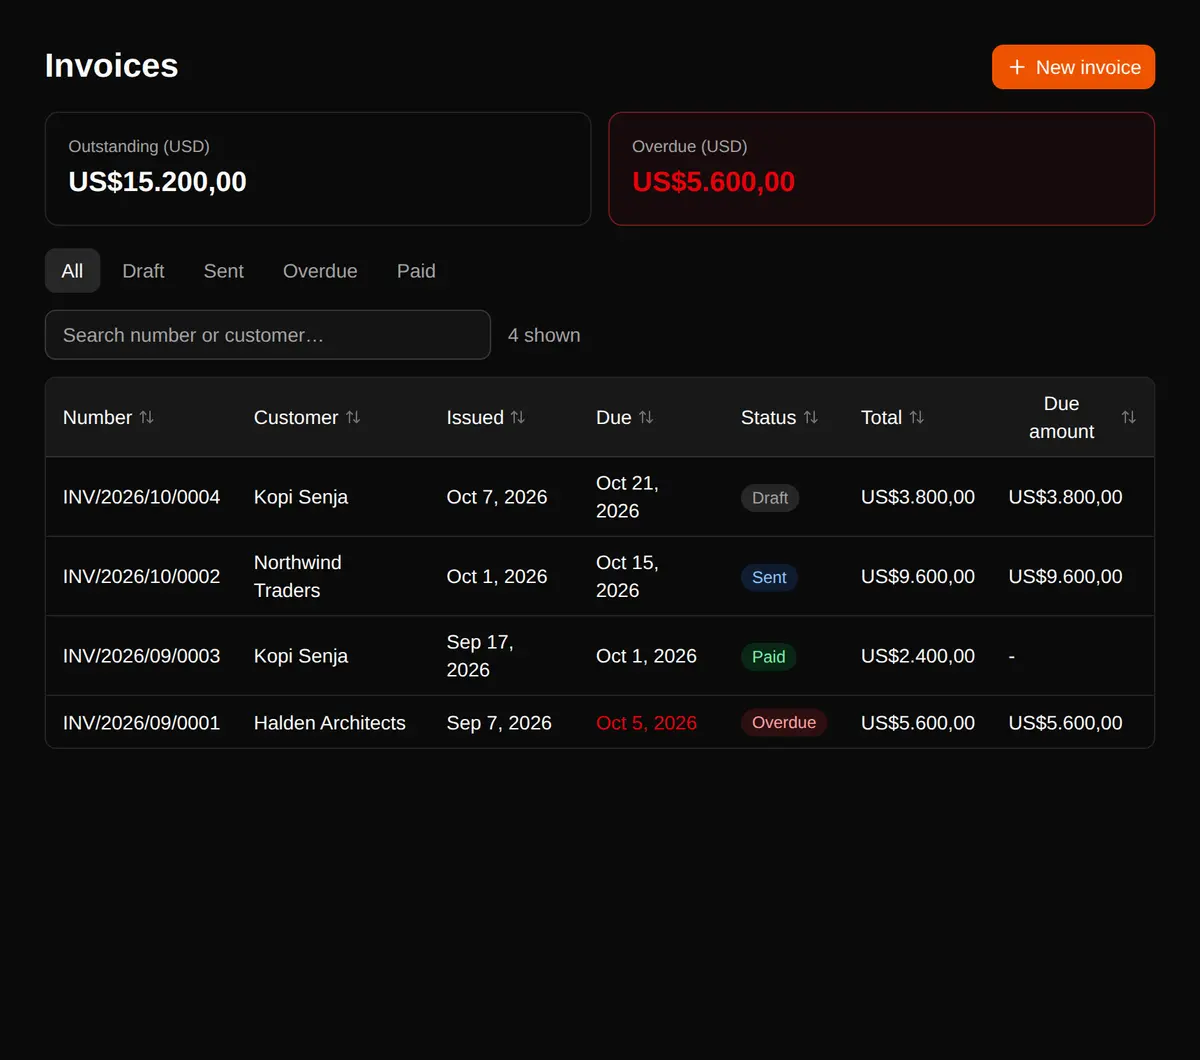Click the Sep 7, 2026 issued date
Image resolution: width=1200 pixels, height=1060 pixels.
(499, 722)
